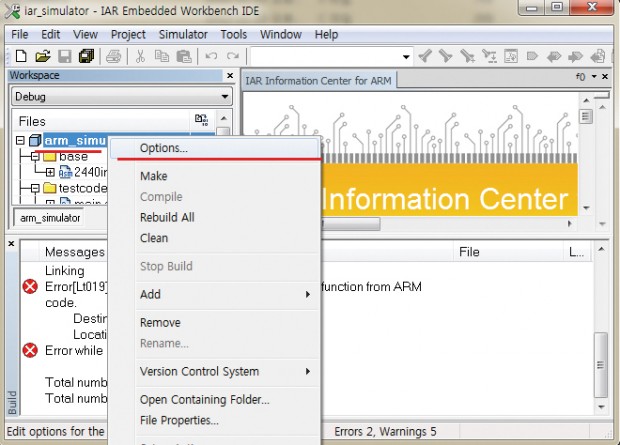Open the Help menu
Viewport: 620px width, 445px height.
click(x=326, y=34)
